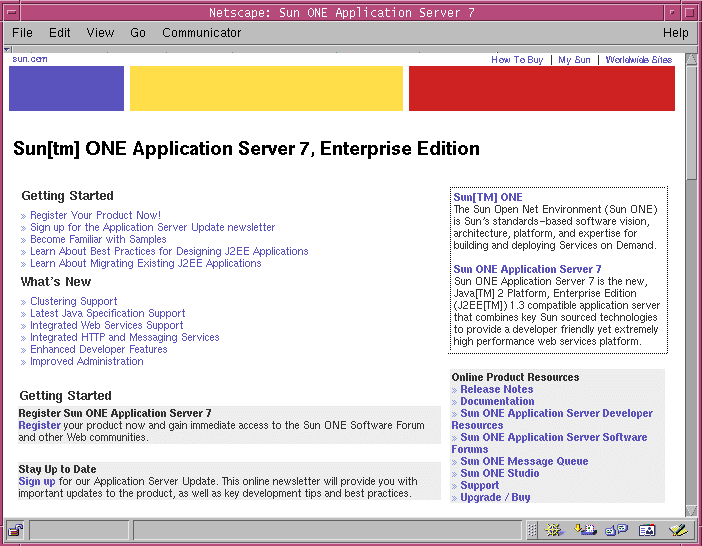
Task: Launch Composer from the component bar
Action: click(x=678, y=530)
